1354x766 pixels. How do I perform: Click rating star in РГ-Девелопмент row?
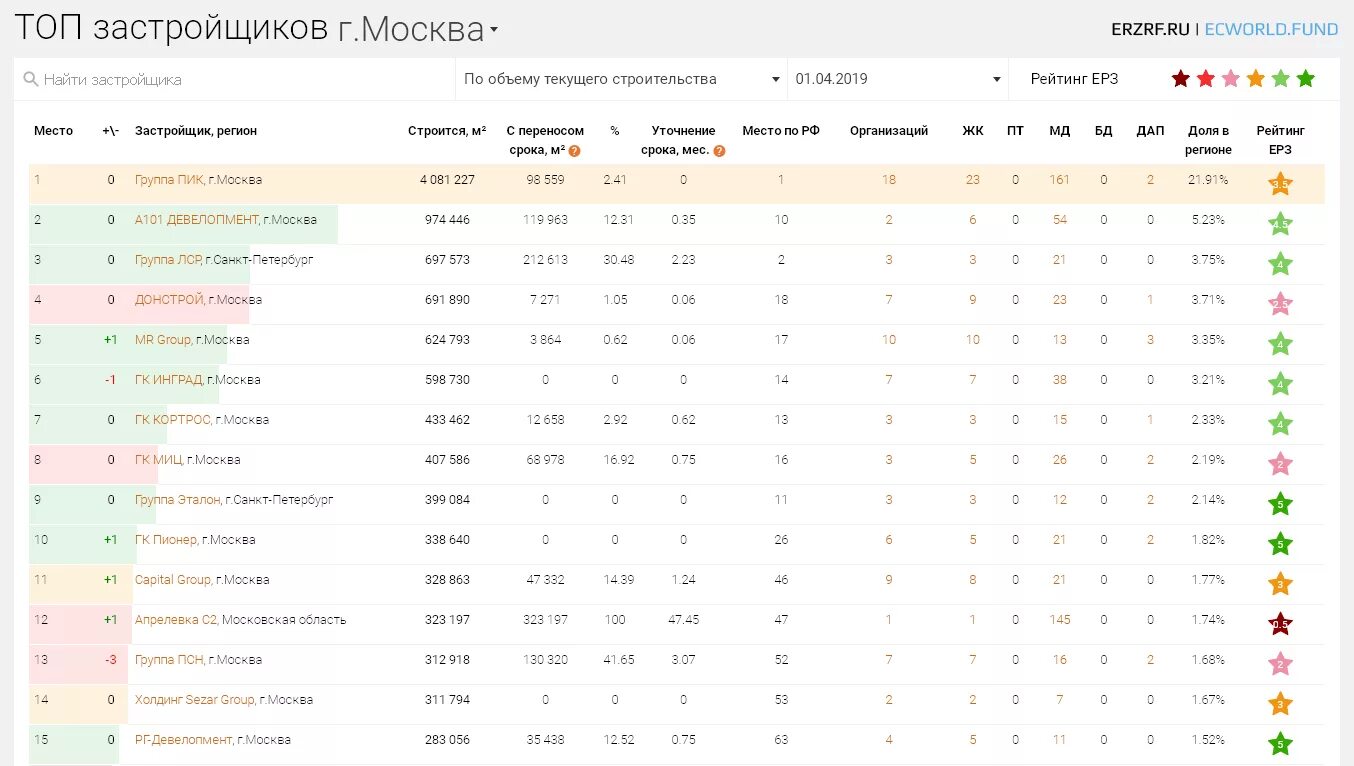coord(1281,744)
